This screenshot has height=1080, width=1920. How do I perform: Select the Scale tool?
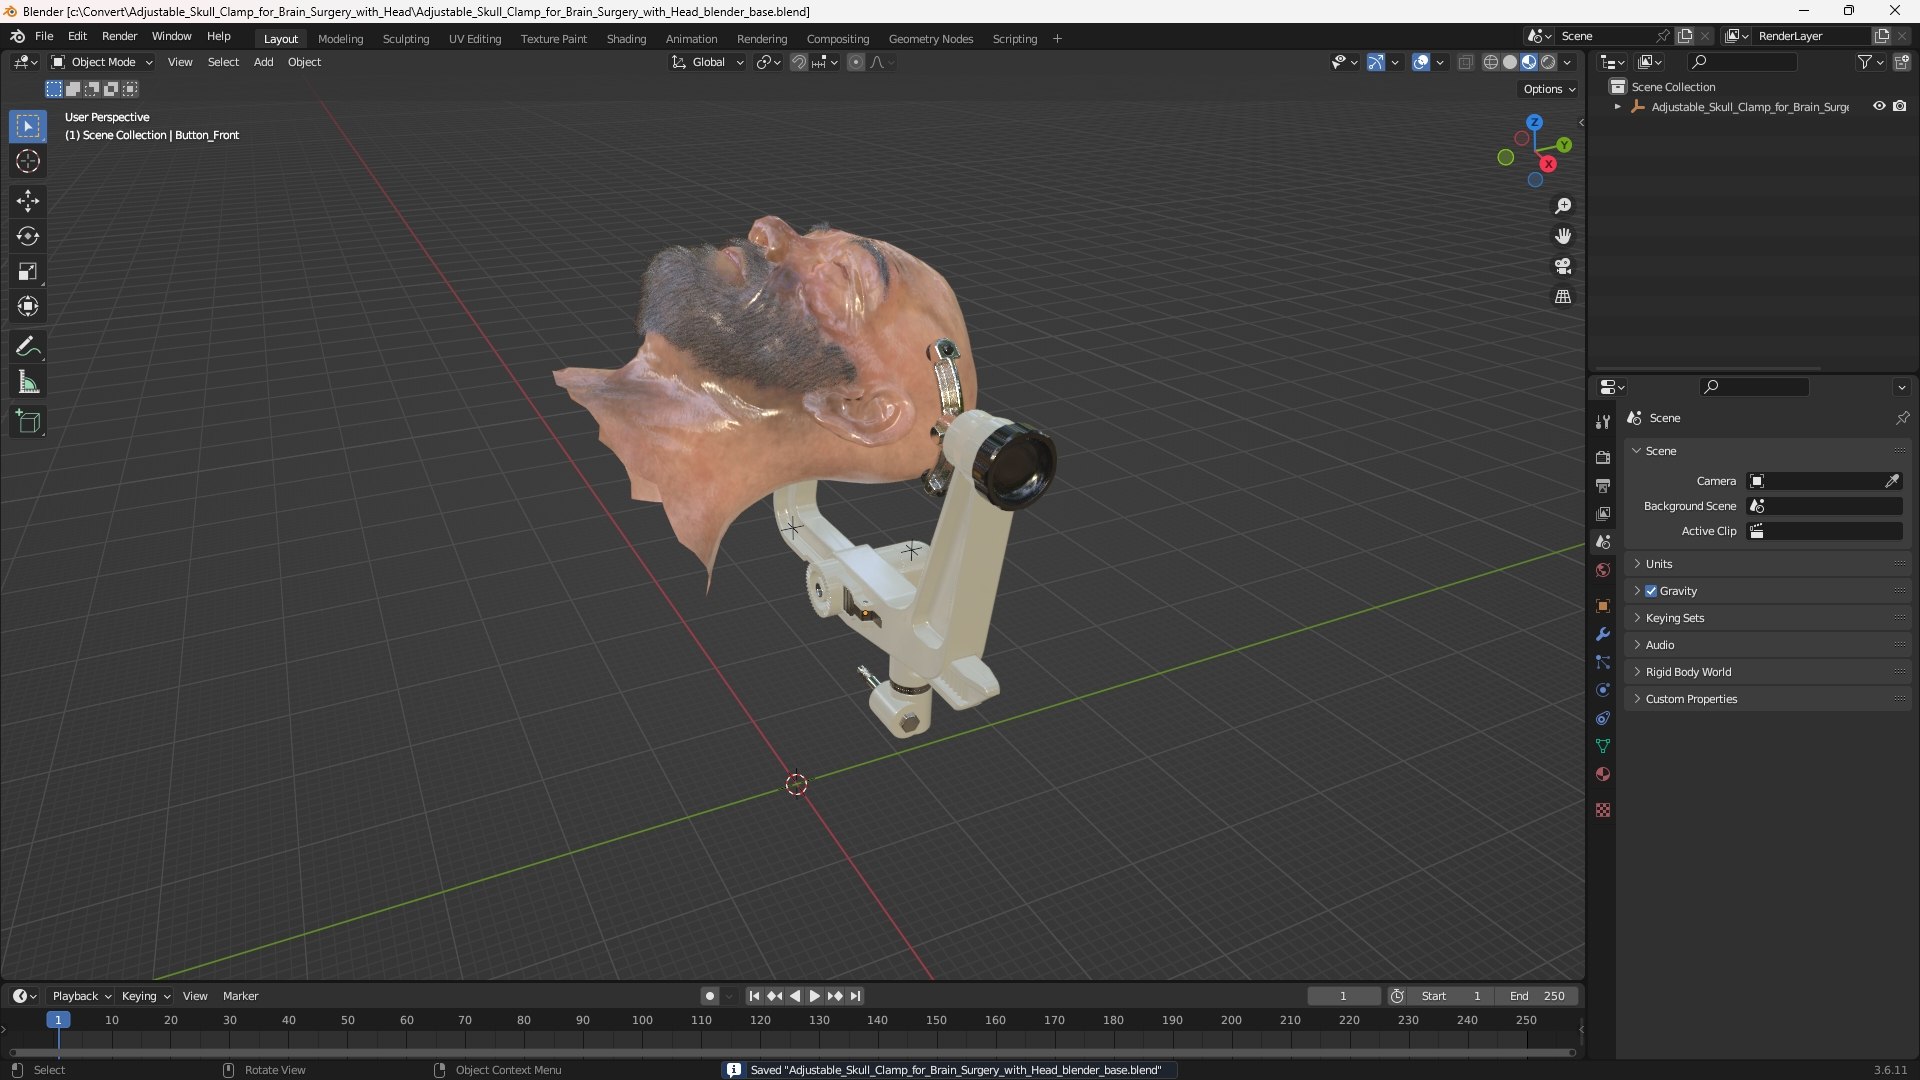coord(28,271)
